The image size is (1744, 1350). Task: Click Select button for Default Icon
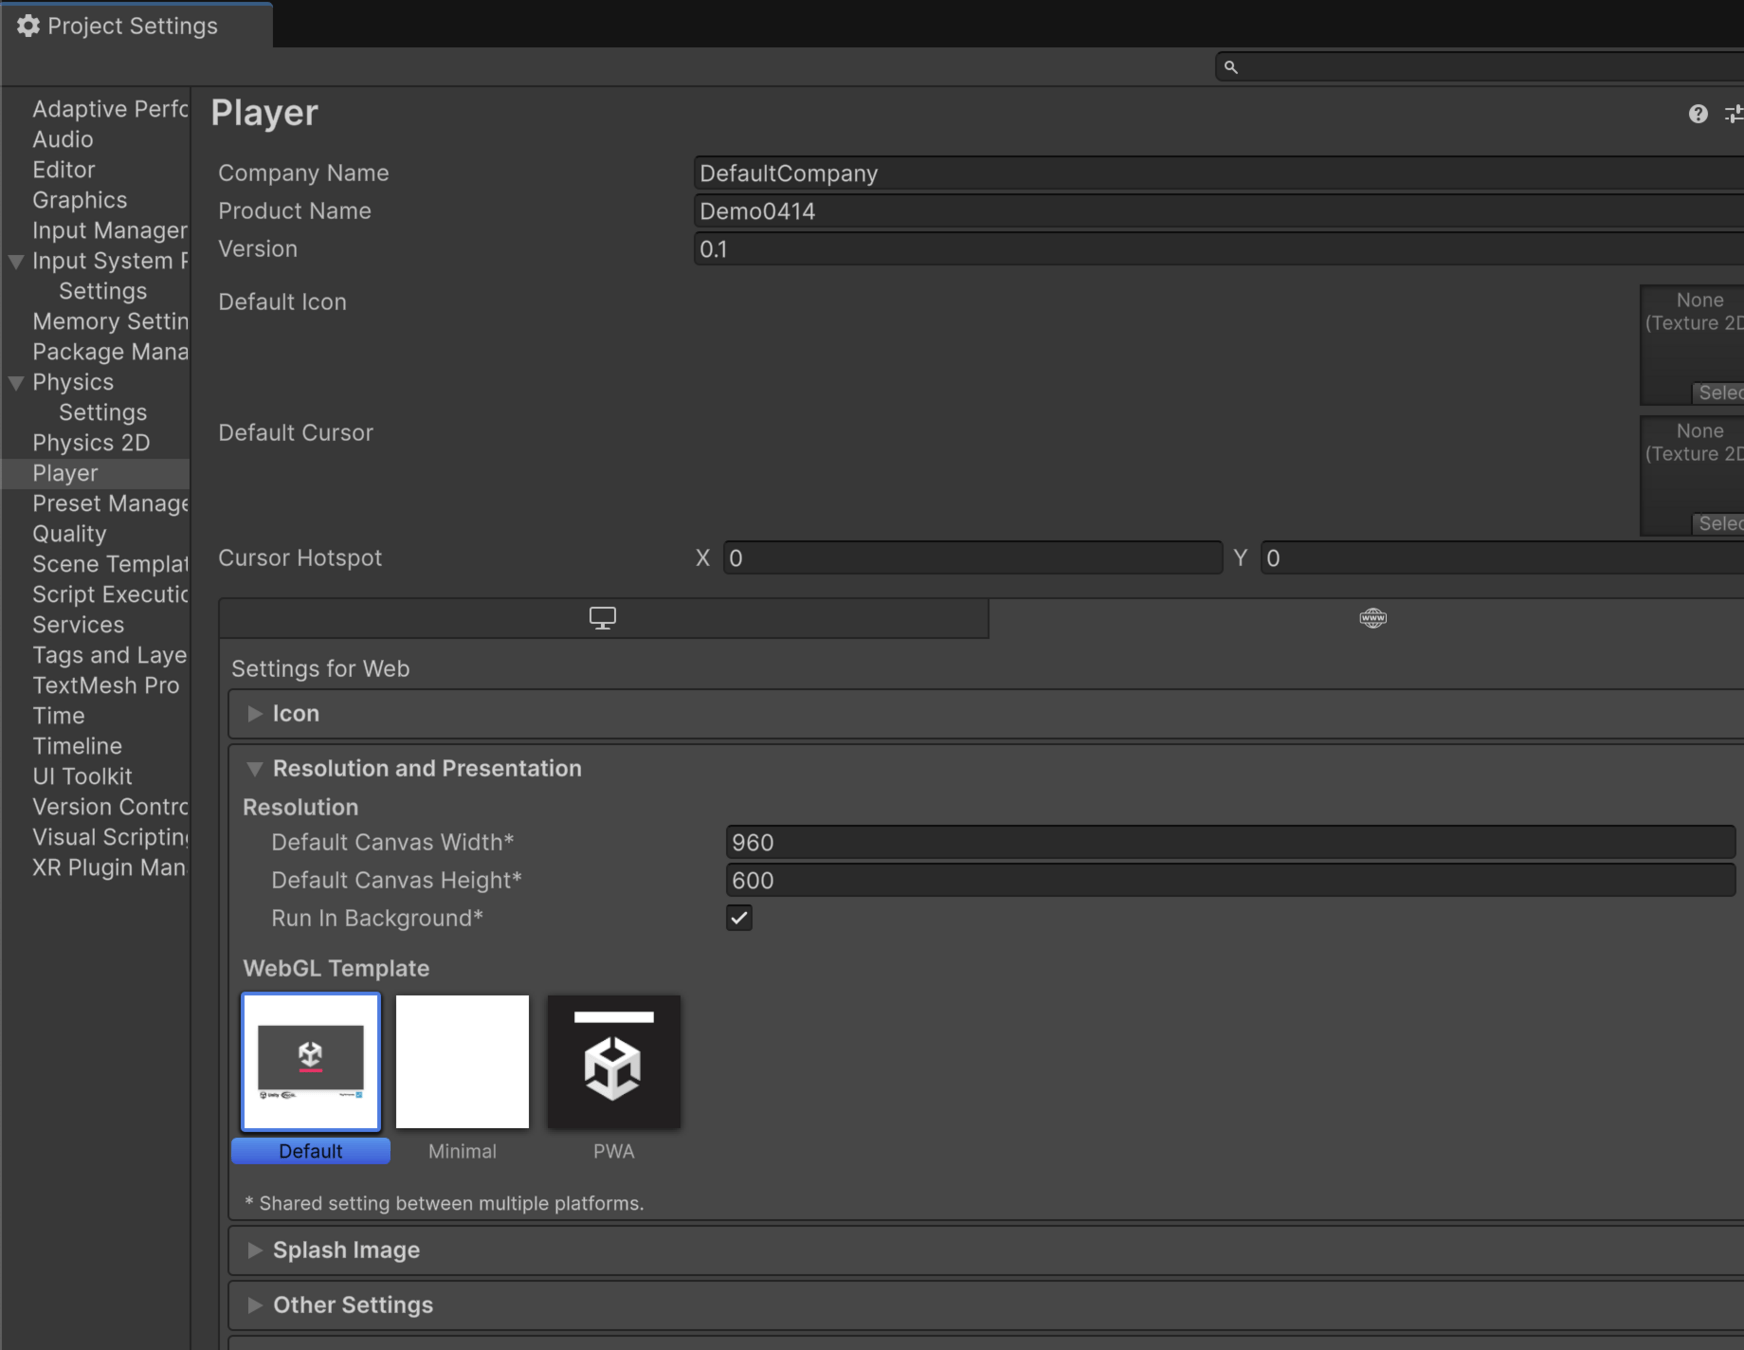(1719, 393)
